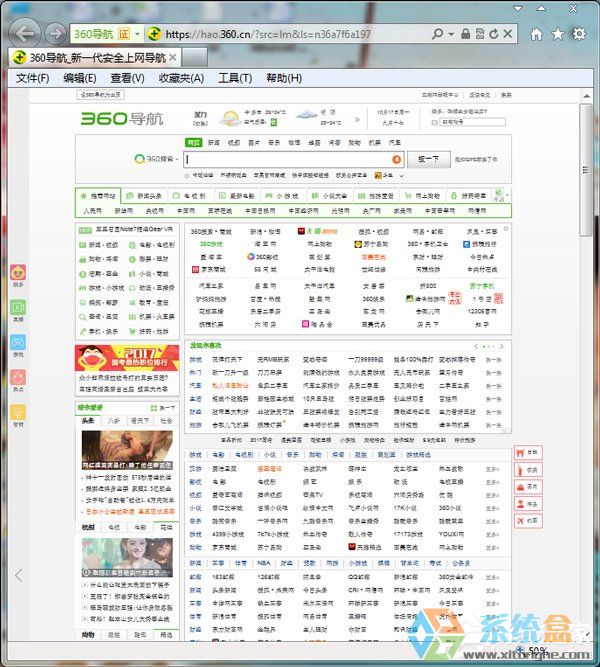Open the 12306官网 link
The width and height of the screenshot is (600, 667).
[x=482, y=311]
